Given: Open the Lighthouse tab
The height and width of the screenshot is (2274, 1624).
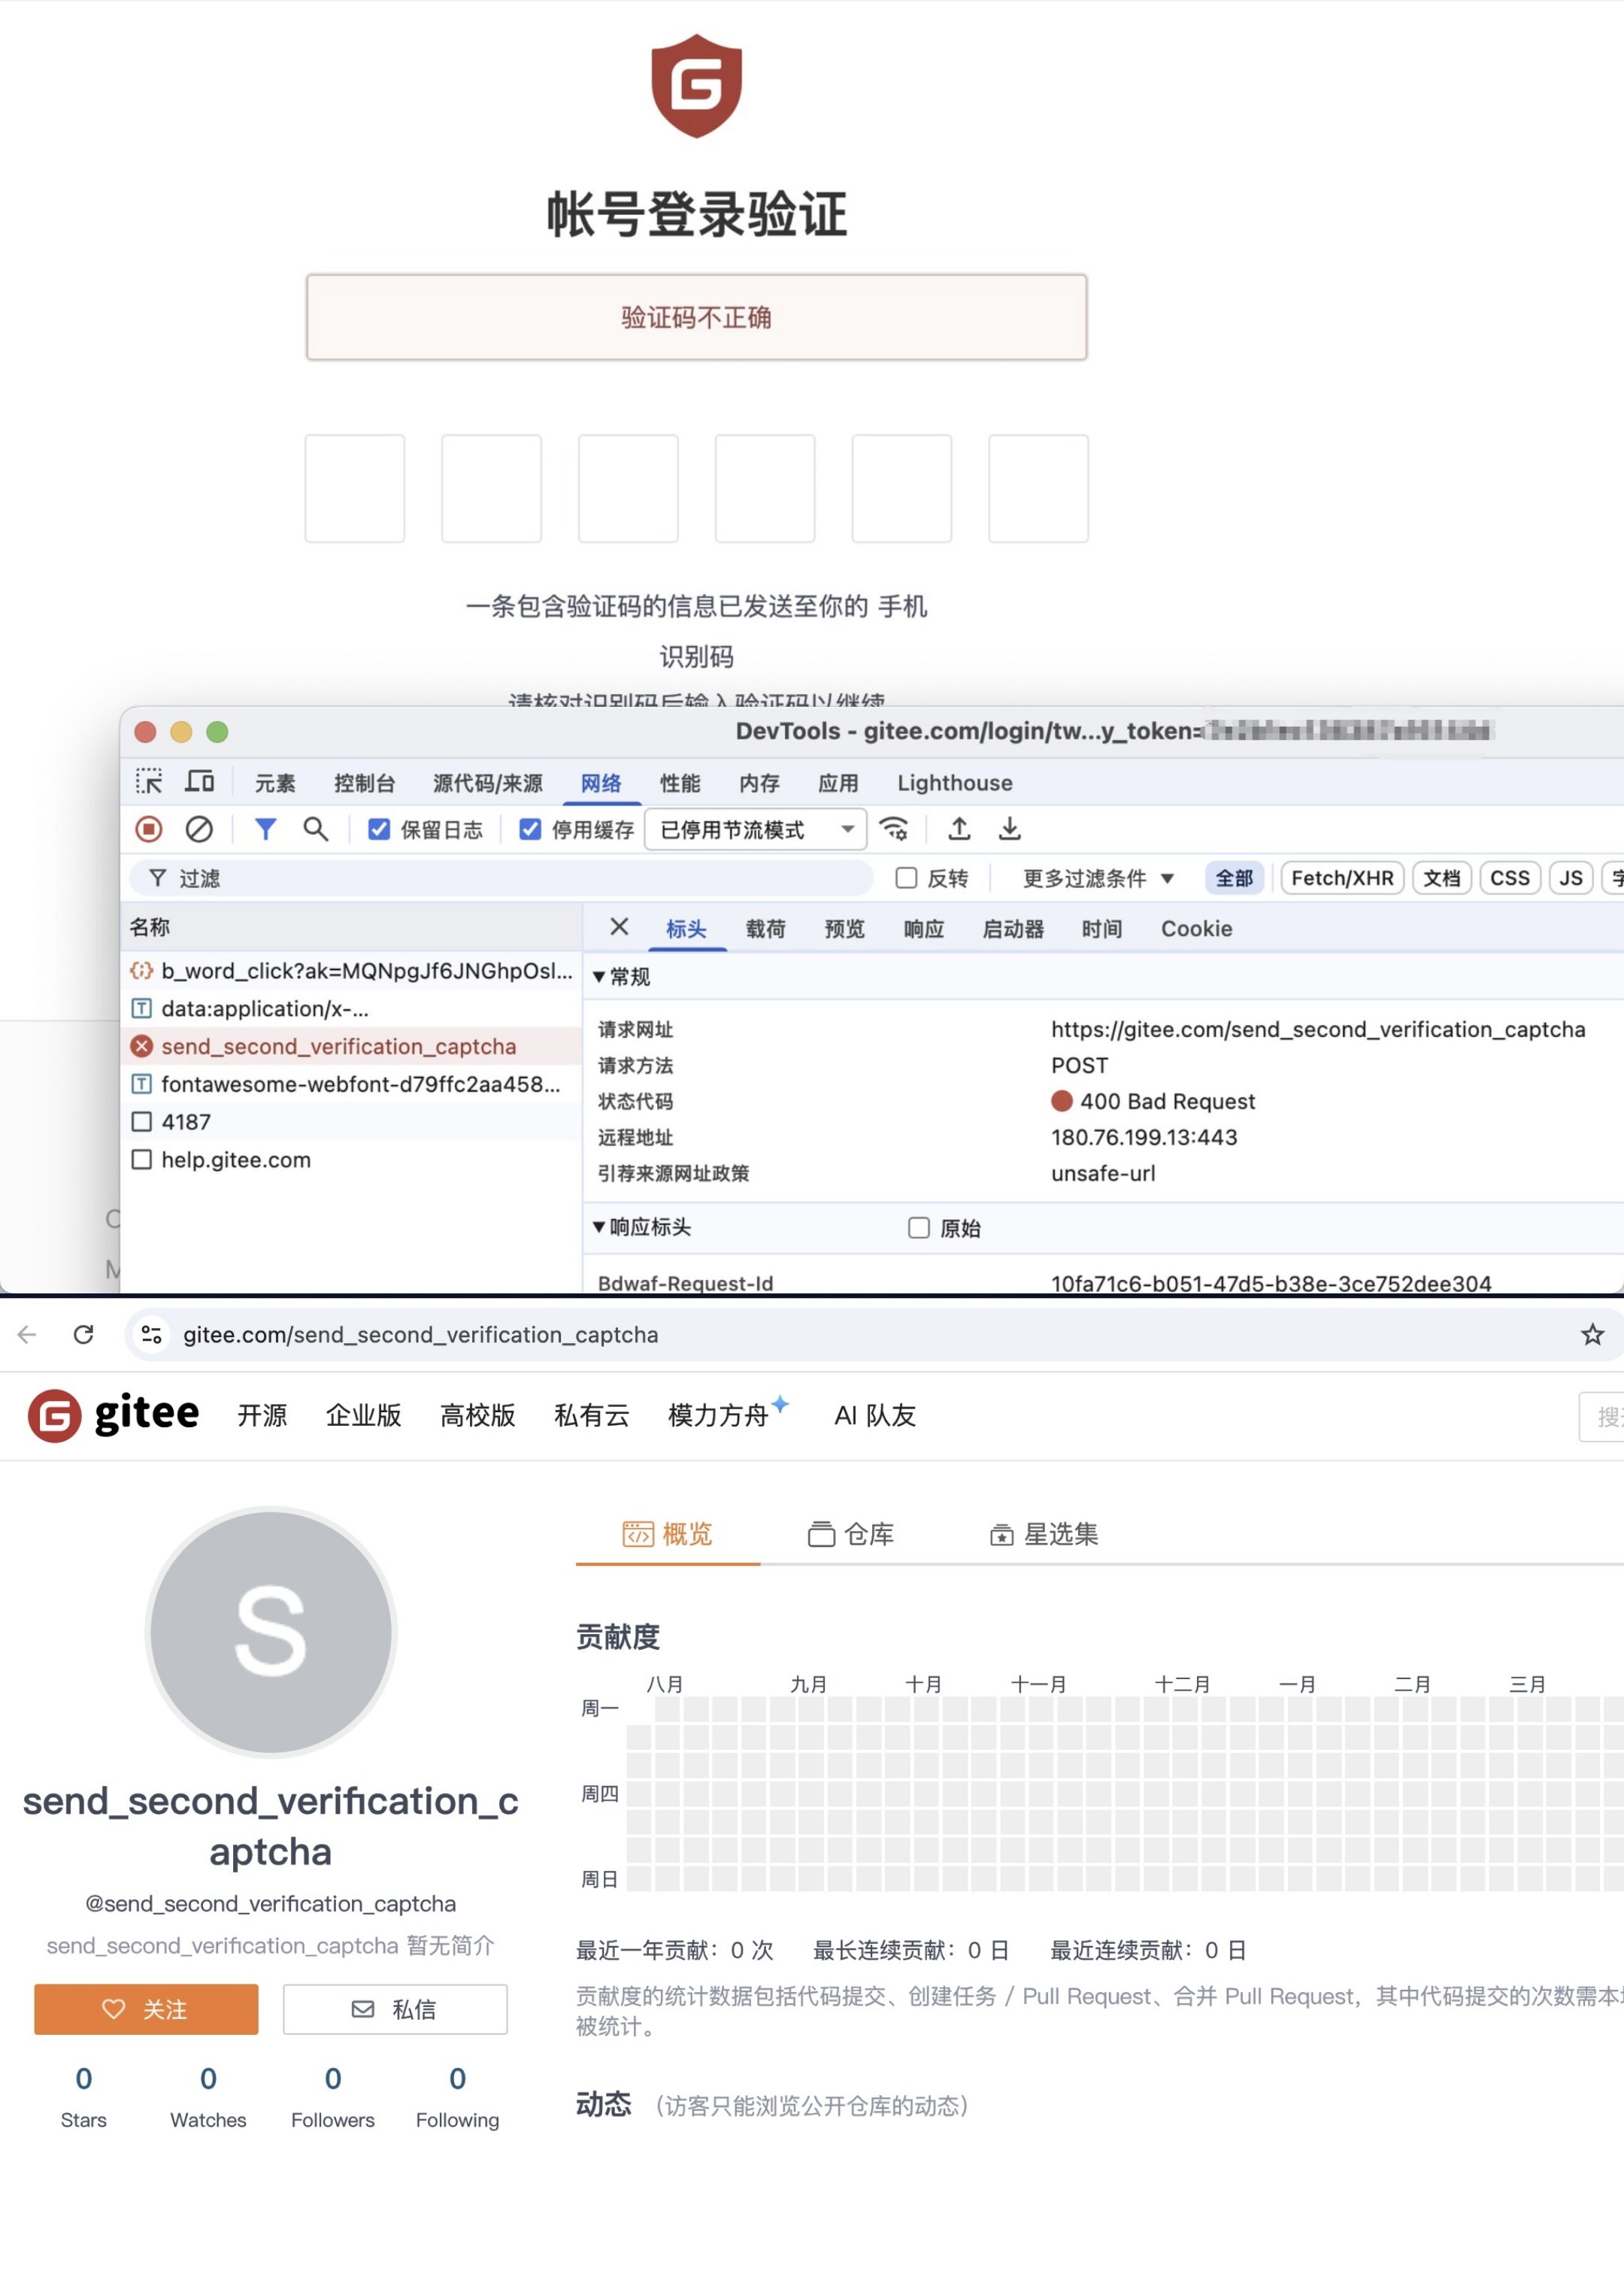Looking at the screenshot, I should coord(955,783).
